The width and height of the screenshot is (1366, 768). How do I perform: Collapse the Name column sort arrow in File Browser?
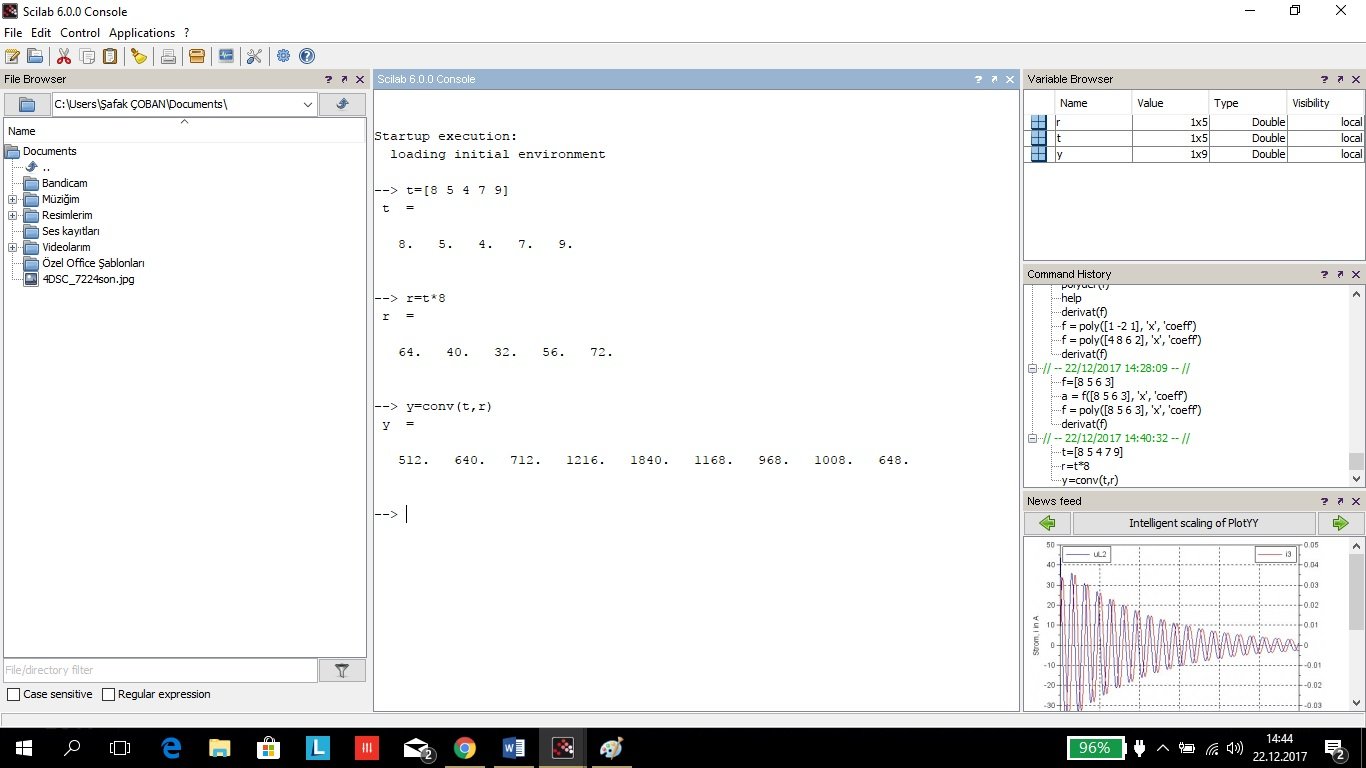click(184, 121)
